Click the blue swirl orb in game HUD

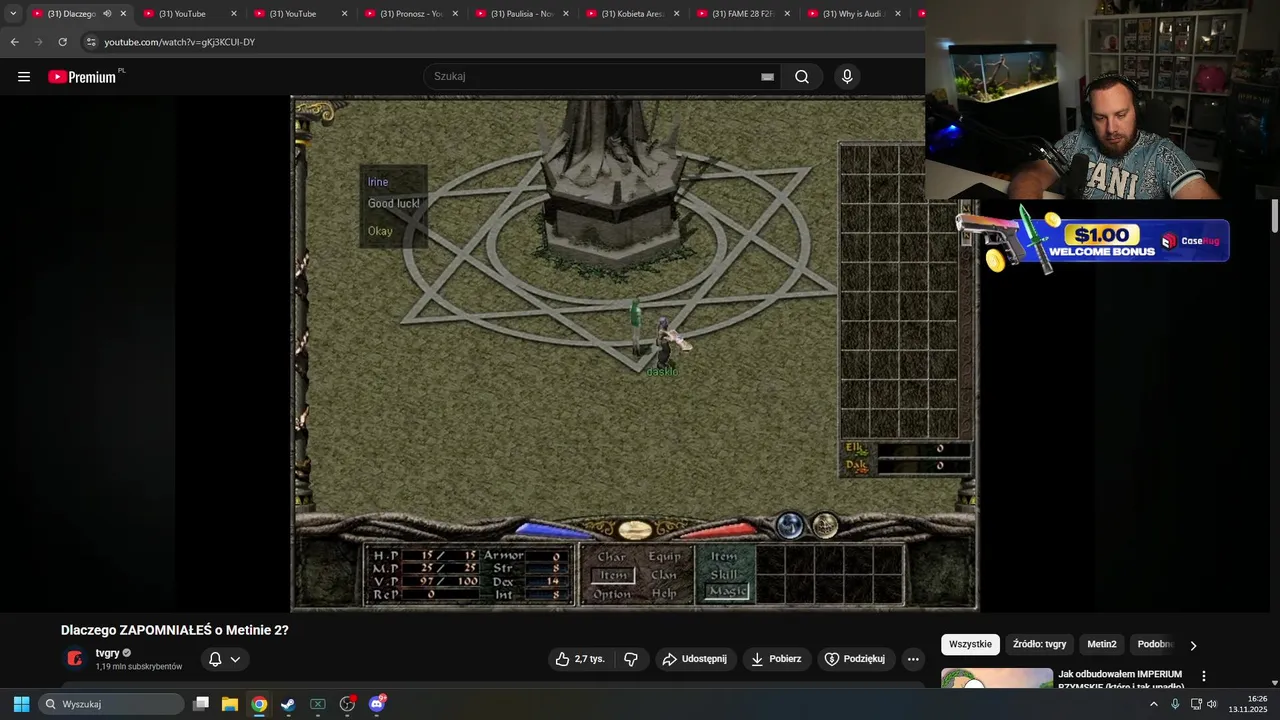[790, 526]
